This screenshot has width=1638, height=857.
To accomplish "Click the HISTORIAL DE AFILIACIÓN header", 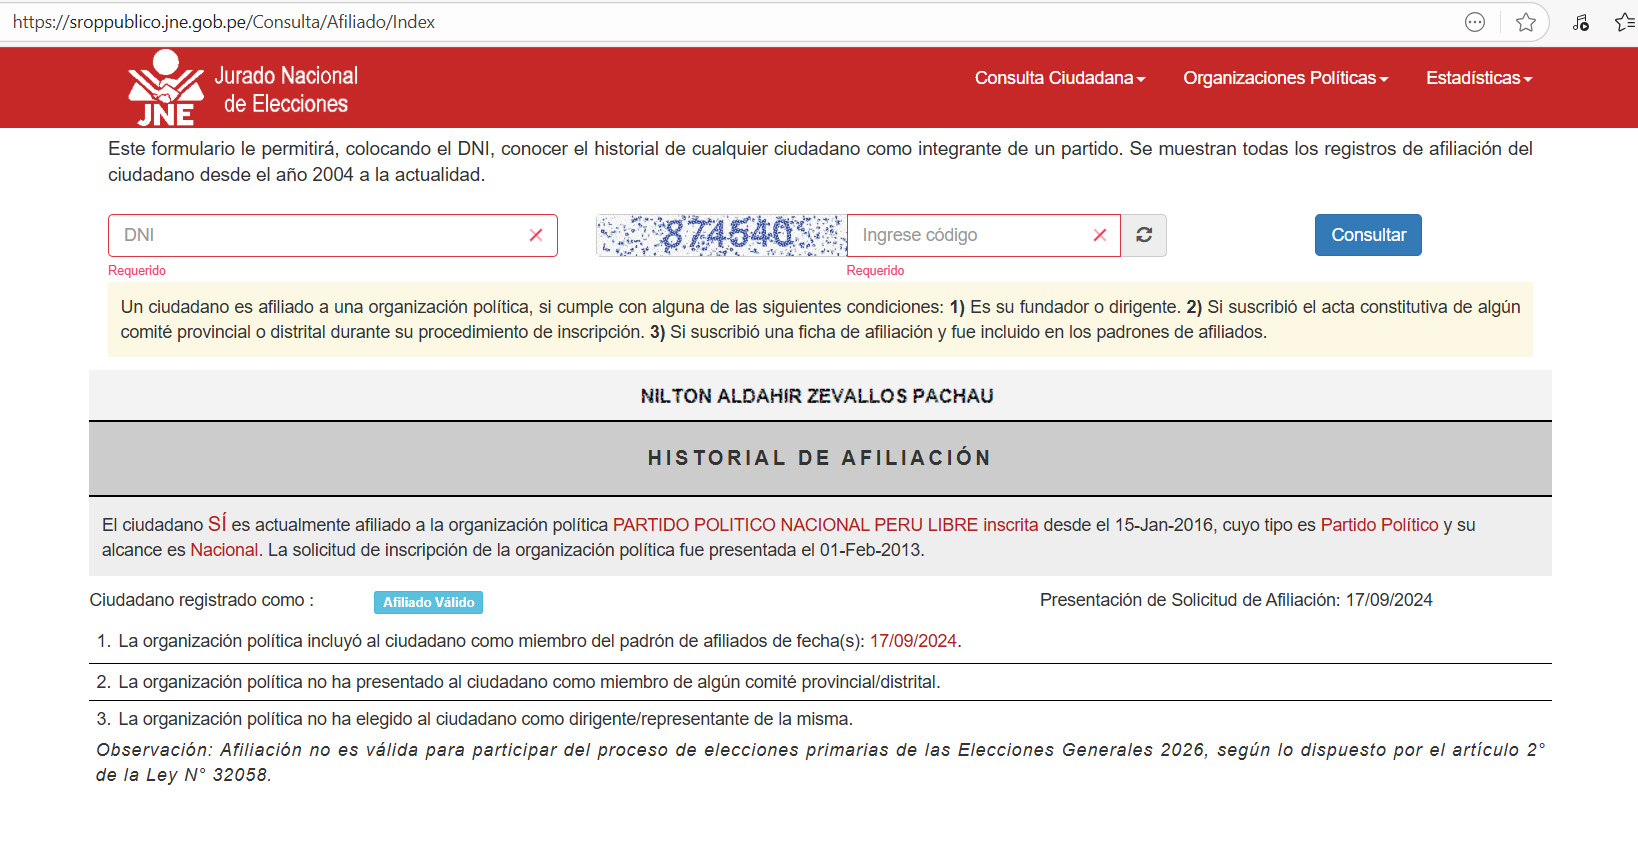I will [x=819, y=458].
